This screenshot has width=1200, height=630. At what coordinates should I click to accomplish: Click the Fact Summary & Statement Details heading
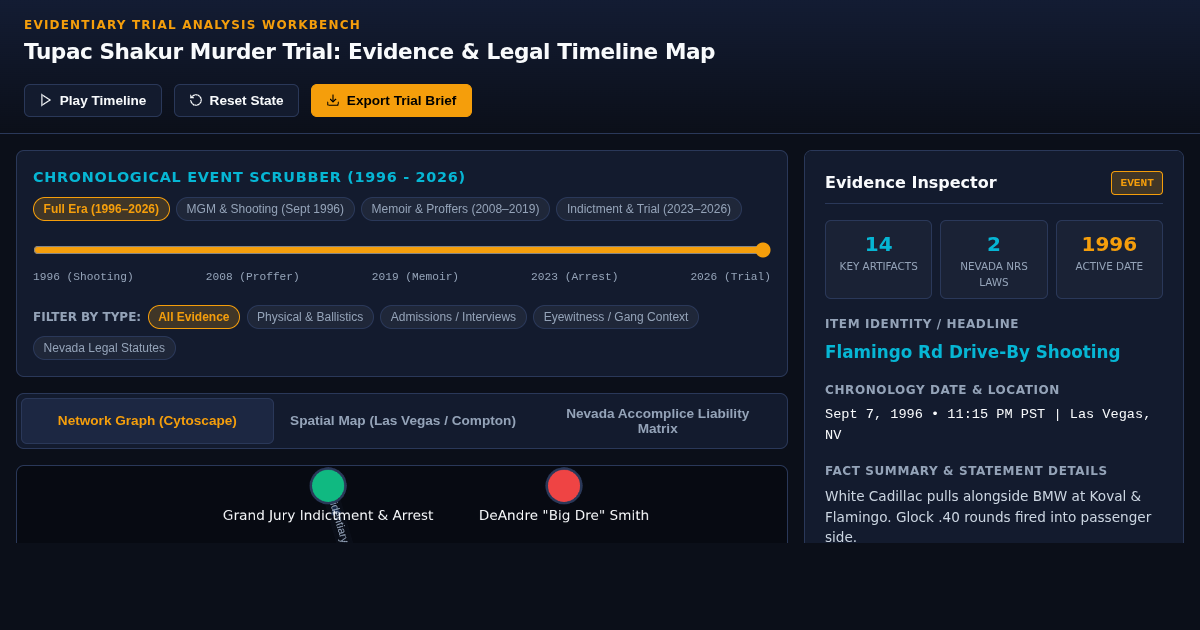(966, 471)
